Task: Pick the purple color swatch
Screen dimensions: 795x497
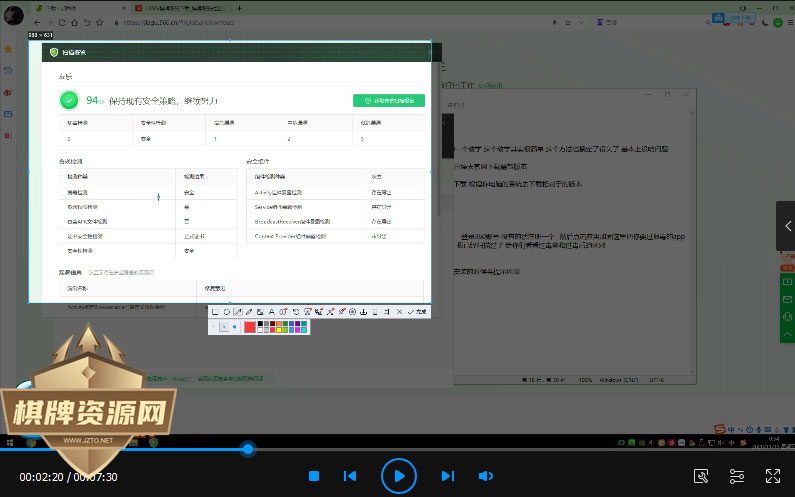Action: [x=298, y=324]
